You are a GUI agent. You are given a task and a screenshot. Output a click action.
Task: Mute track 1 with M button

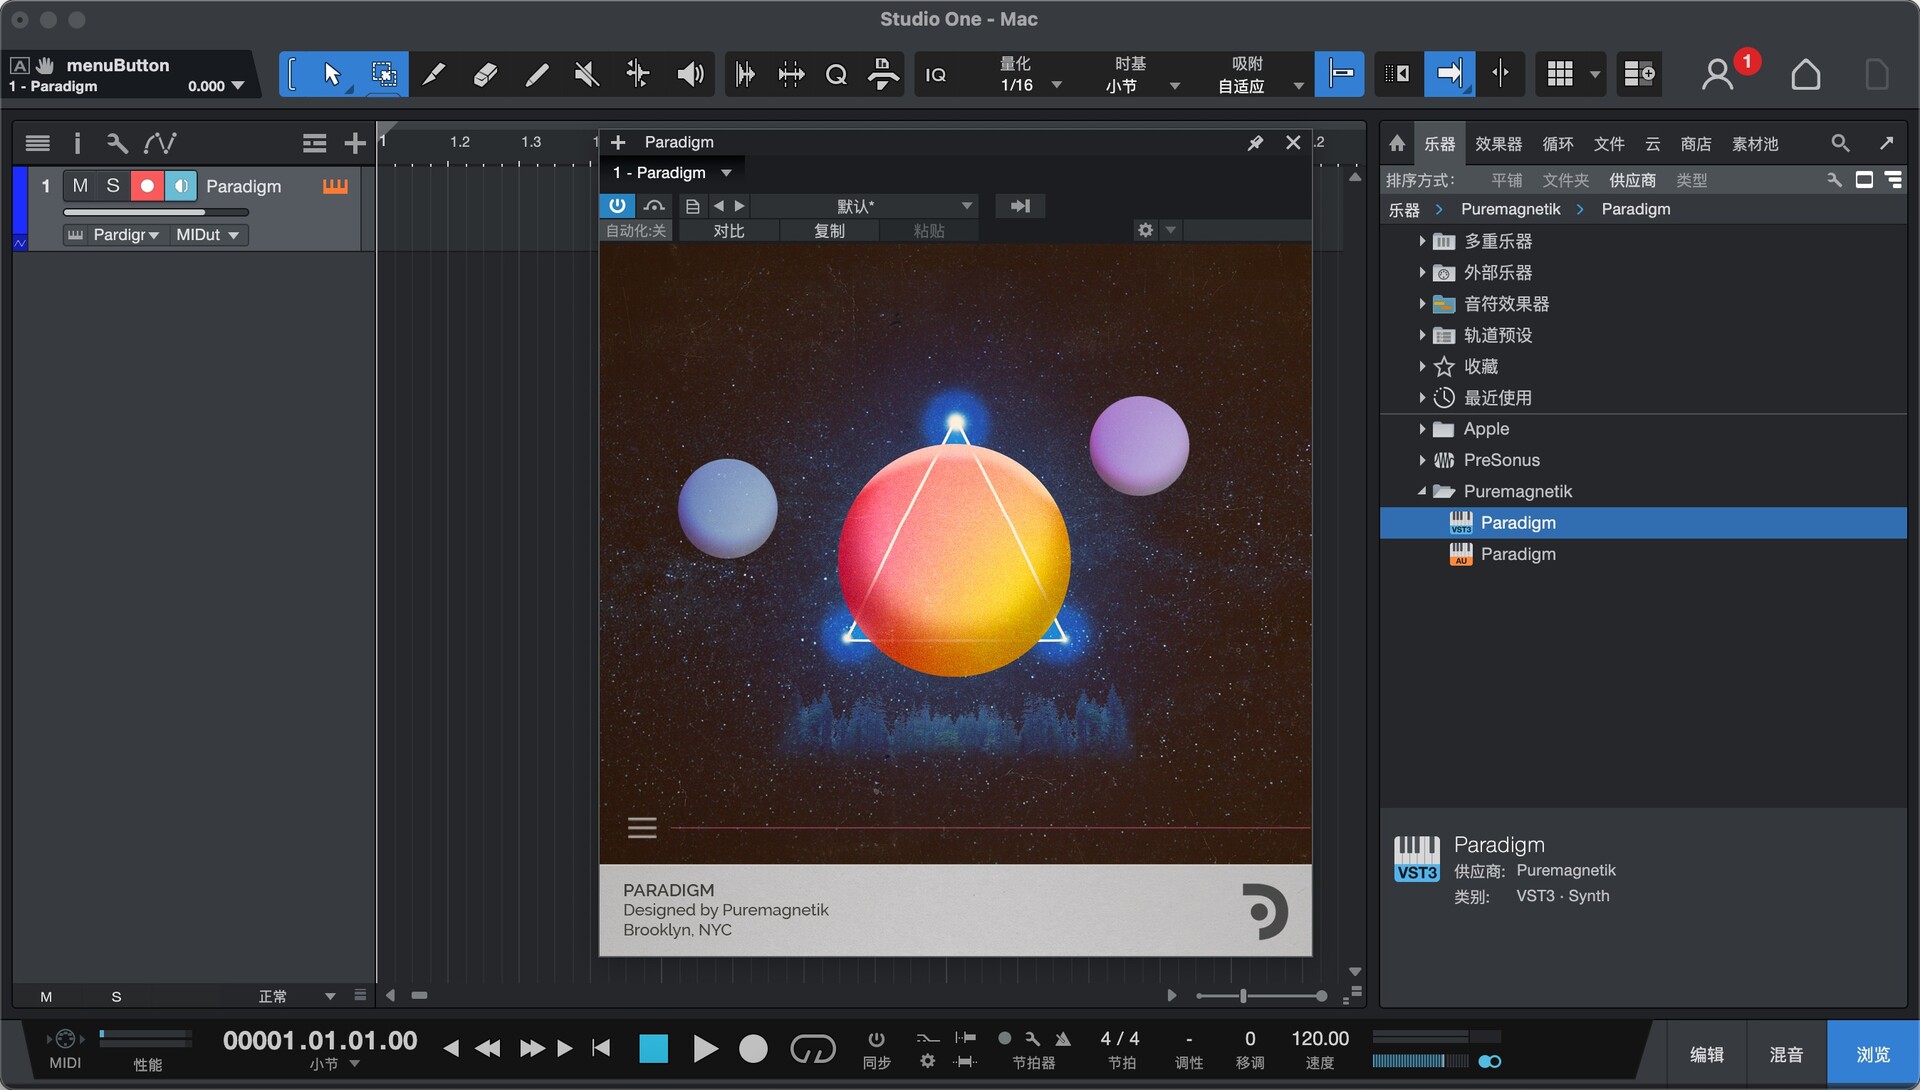(x=80, y=186)
